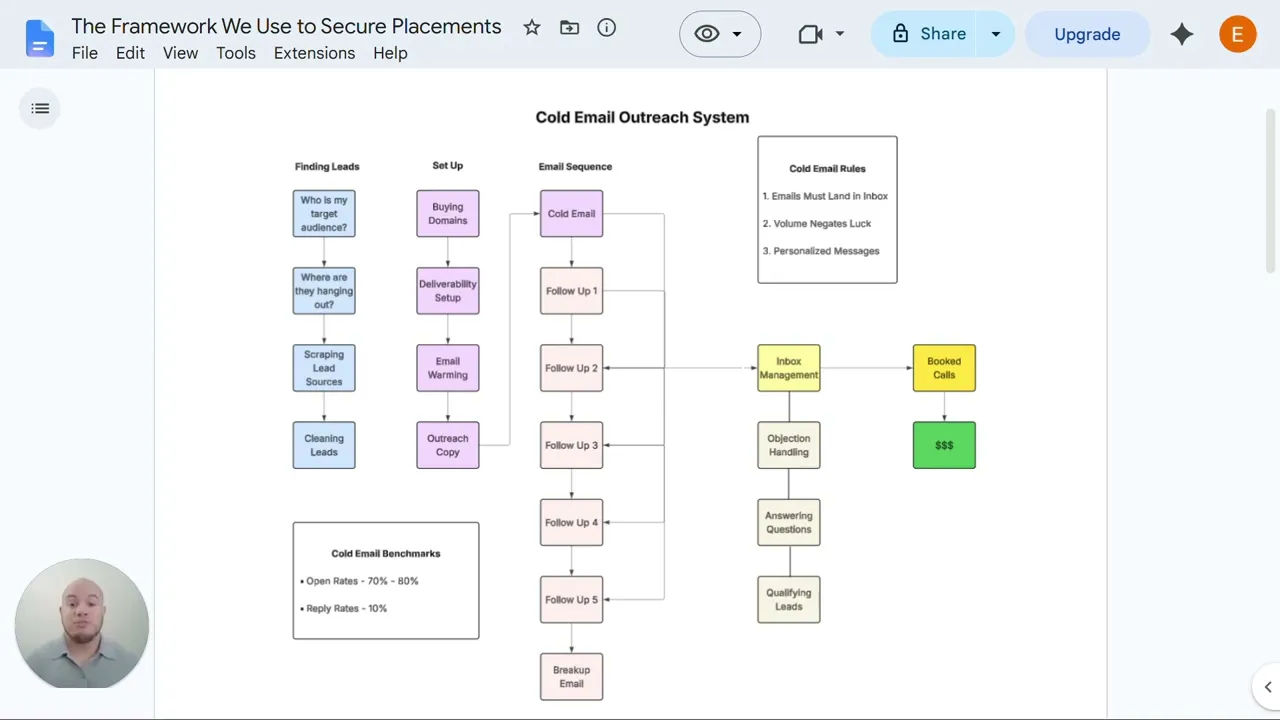
Task: Expand the meeting camera dropdown arrow
Action: 839,34
